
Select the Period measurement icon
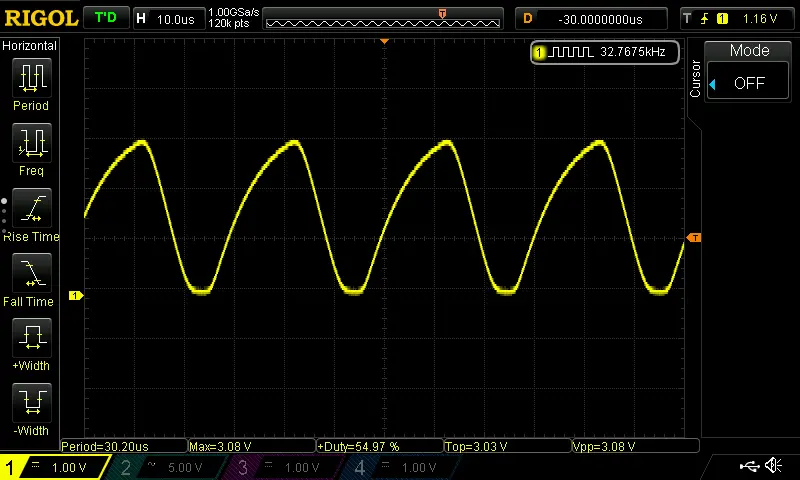pos(31,78)
